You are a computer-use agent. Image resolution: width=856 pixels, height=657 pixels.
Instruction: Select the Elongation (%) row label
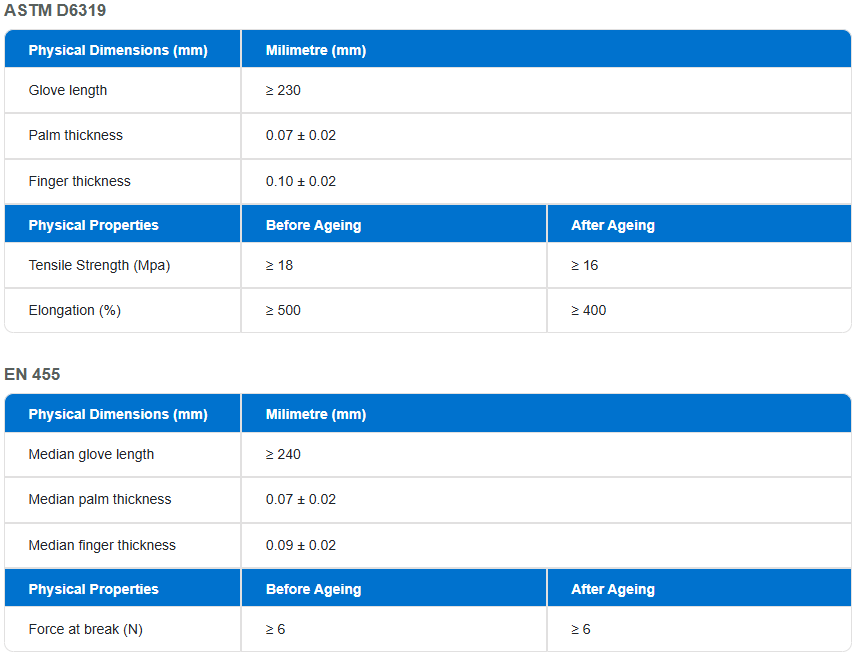(x=75, y=310)
